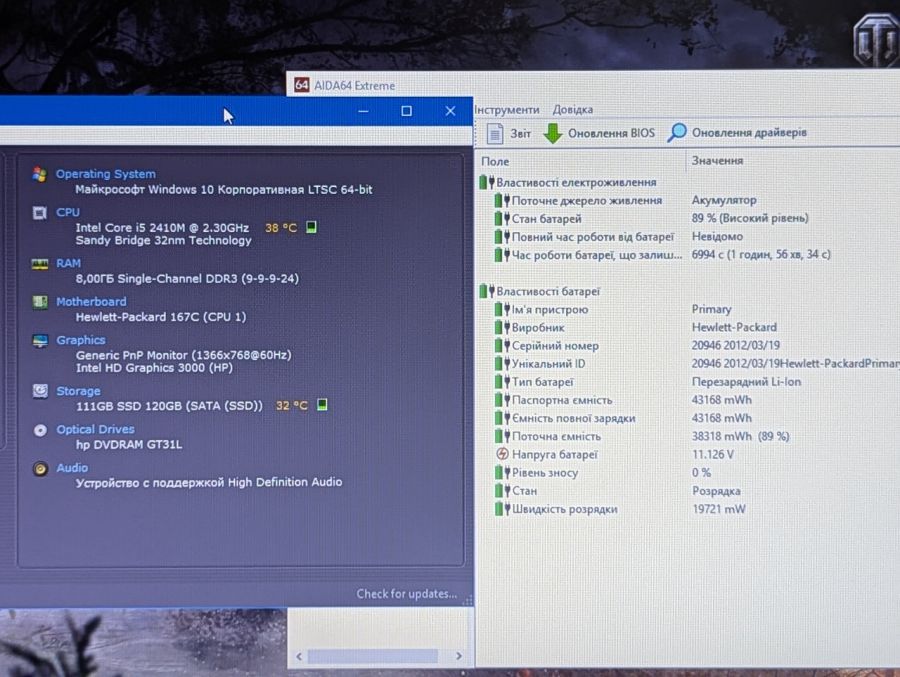Select the Ємність повної зарядки row

click(x=688, y=418)
